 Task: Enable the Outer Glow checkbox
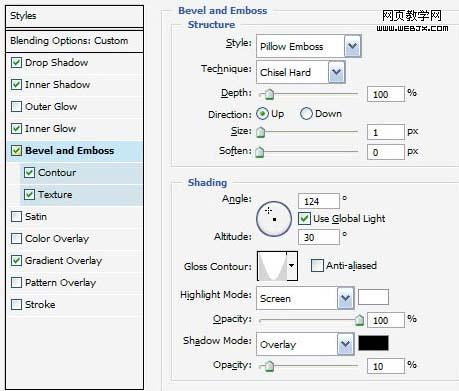[x=16, y=107]
